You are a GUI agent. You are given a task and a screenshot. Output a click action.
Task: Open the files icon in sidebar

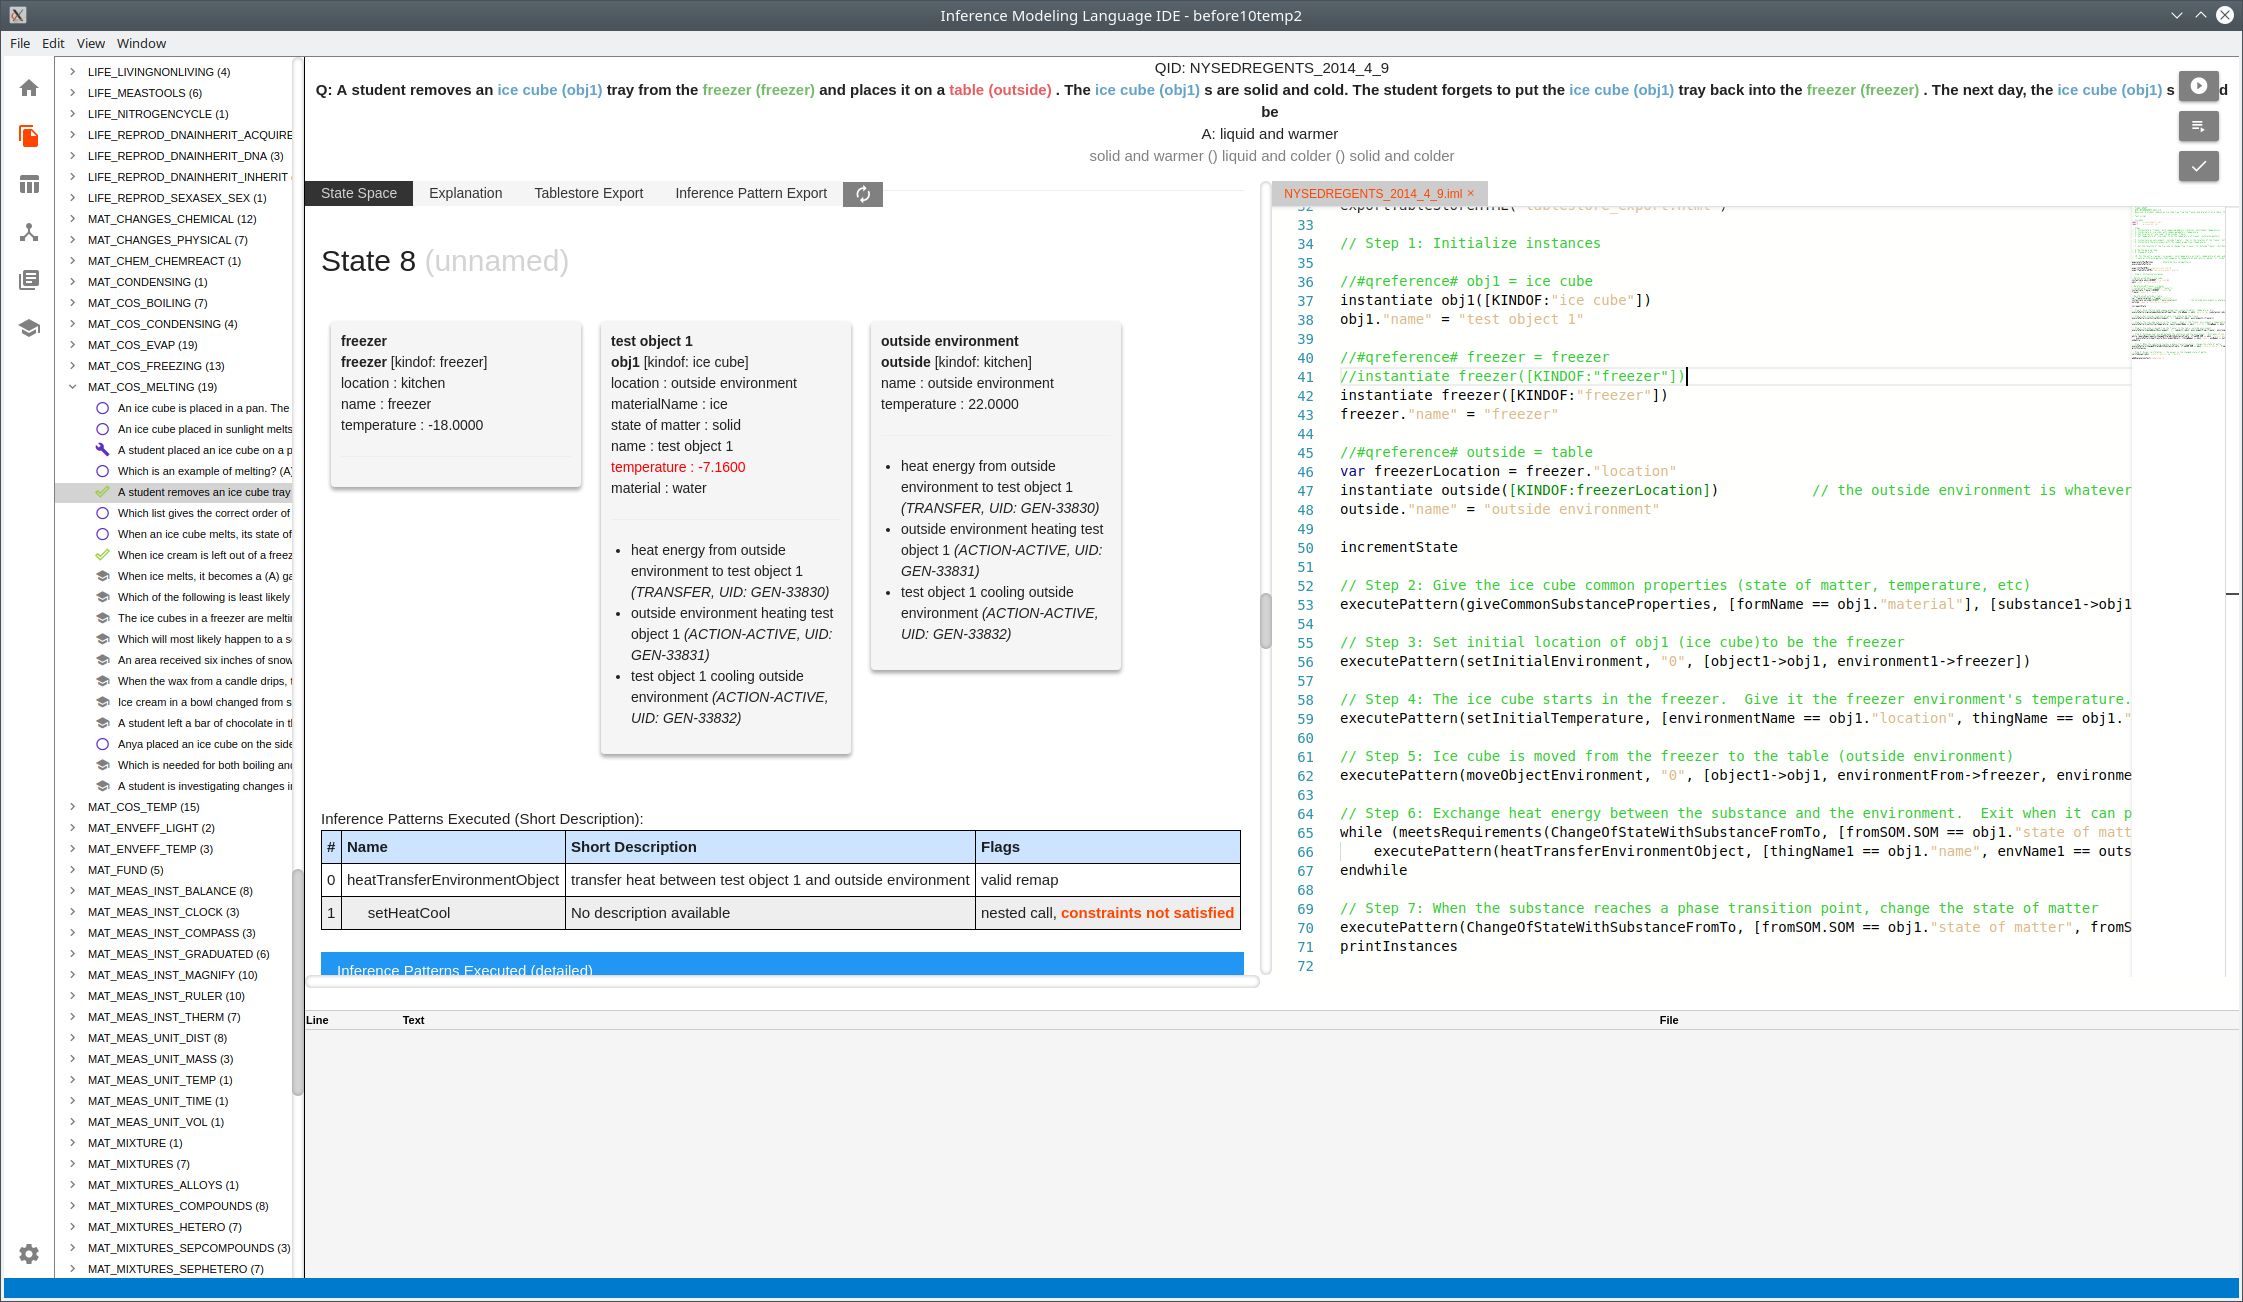pos(29,136)
